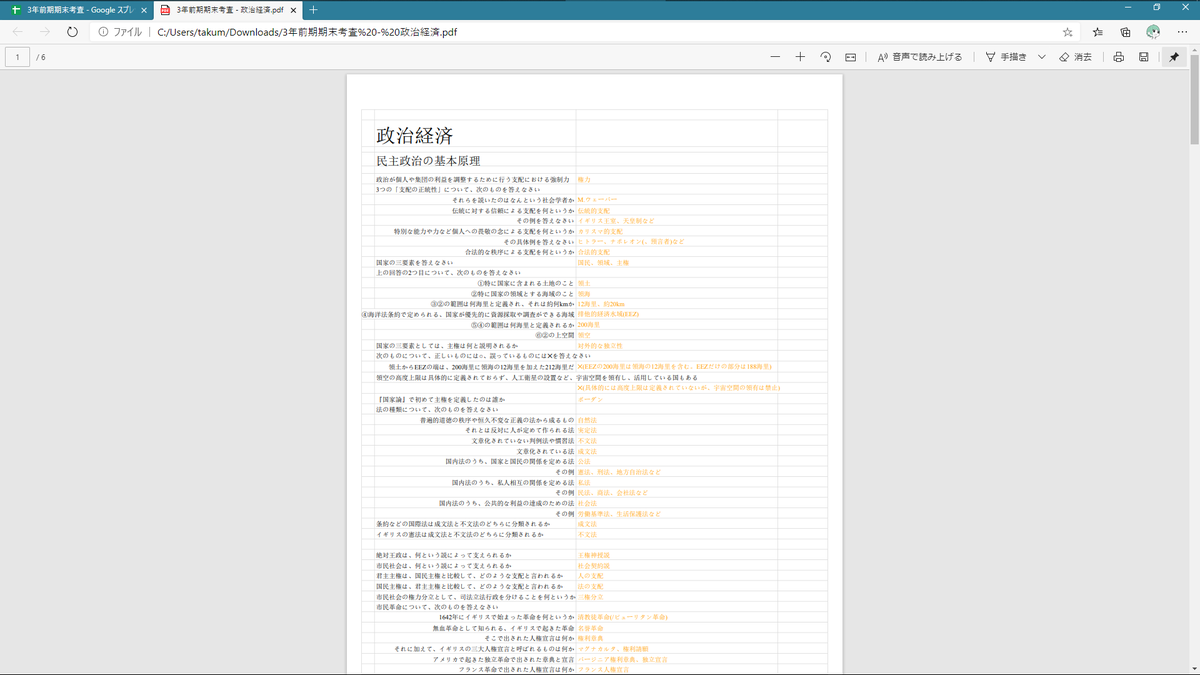Add this page to favorites star
The width and height of the screenshot is (1200, 675).
[1068, 32]
